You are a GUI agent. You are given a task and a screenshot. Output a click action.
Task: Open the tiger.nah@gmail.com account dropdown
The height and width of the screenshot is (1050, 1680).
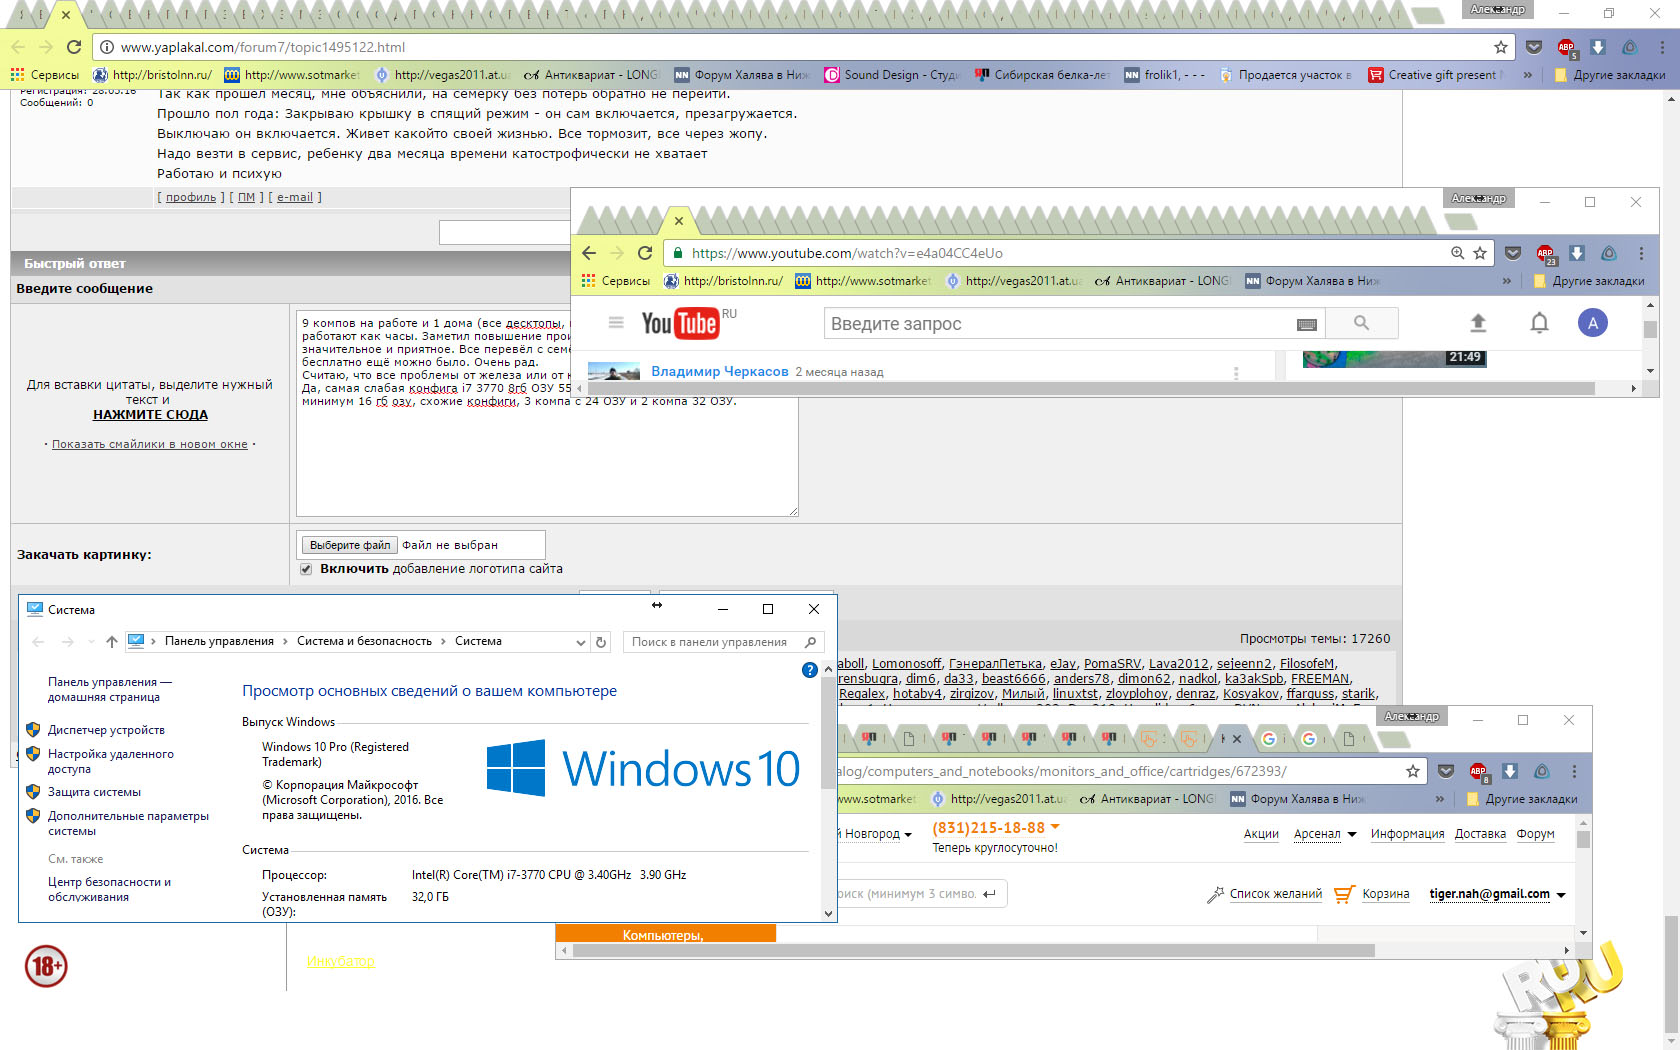pyautogui.click(x=1561, y=895)
